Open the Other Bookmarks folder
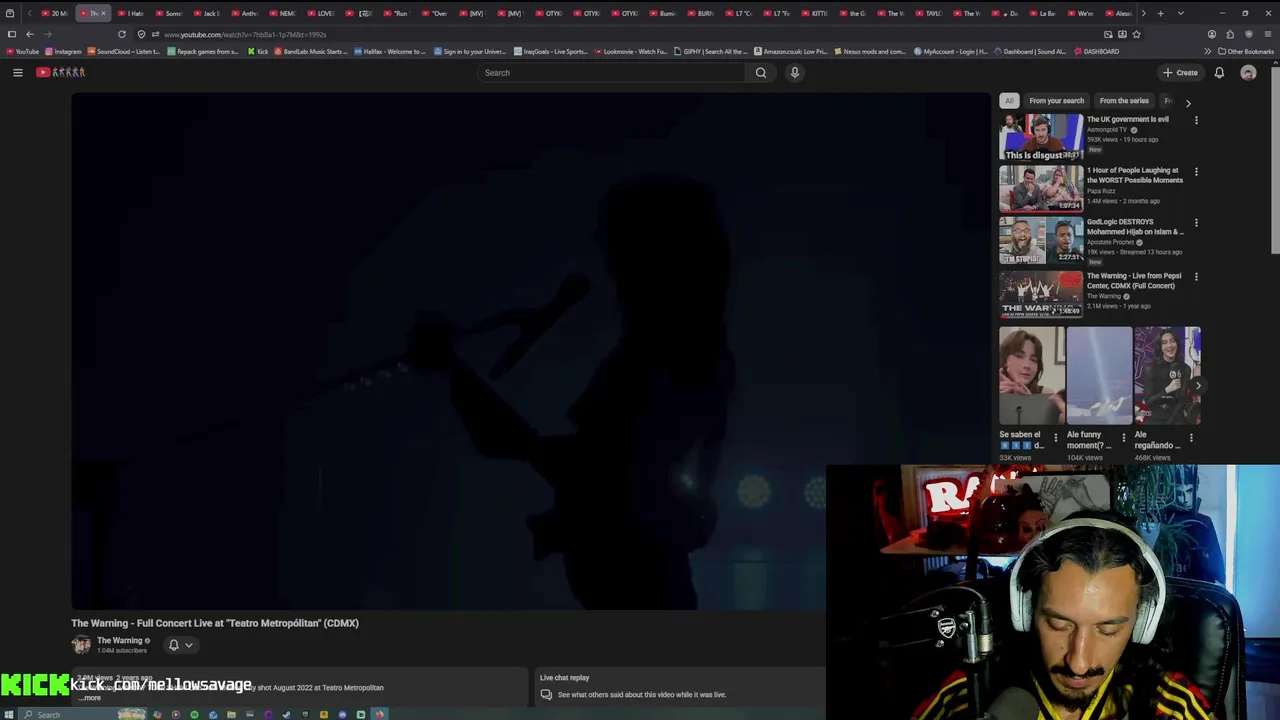Screen dimensions: 1280x720 (x=1245, y=51)
